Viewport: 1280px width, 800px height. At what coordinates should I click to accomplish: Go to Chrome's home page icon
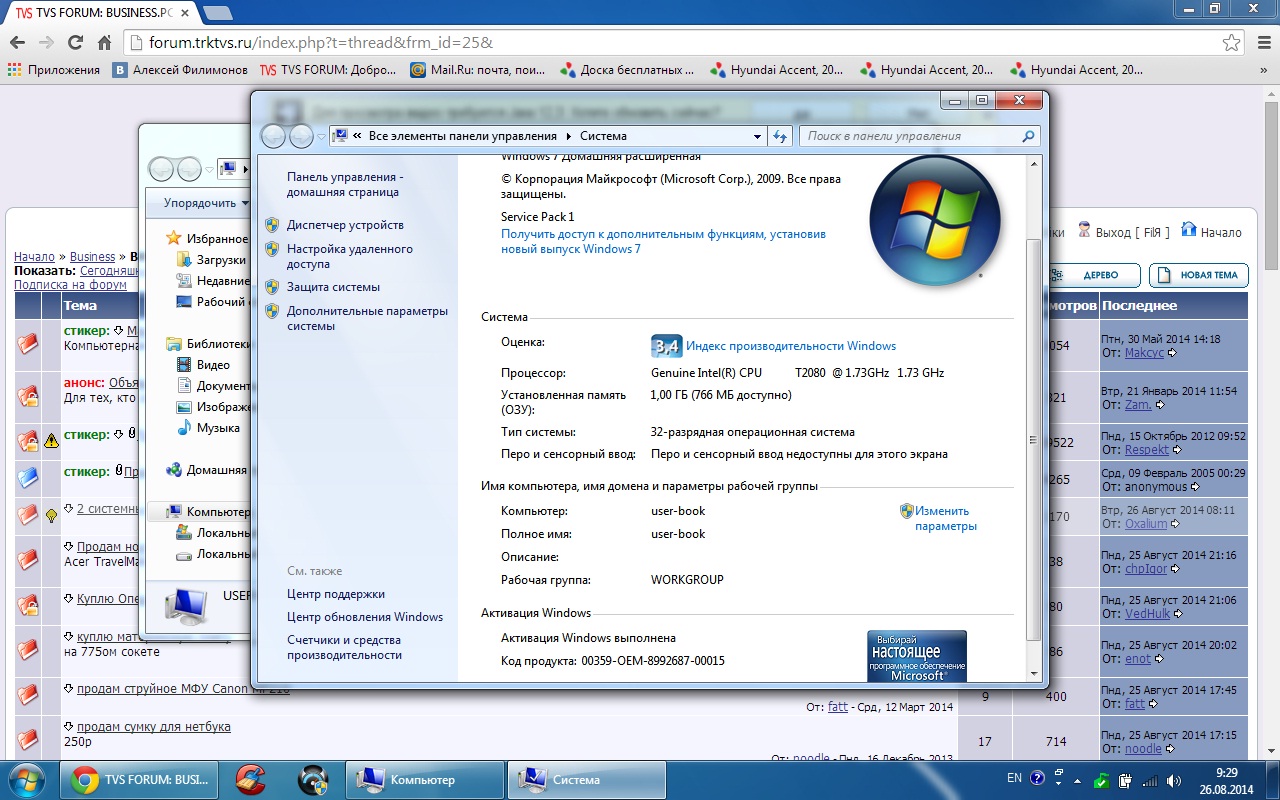coord(104,43)
